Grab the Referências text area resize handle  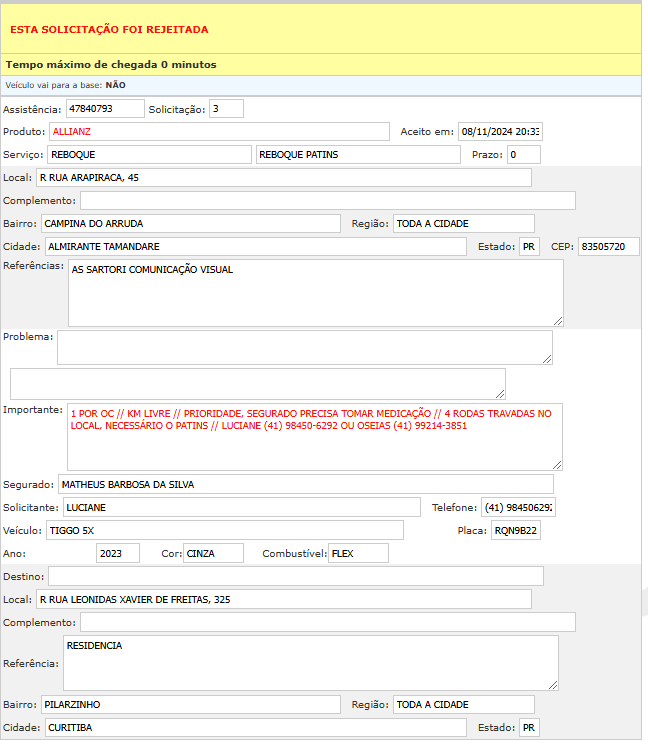coord(557,320)
